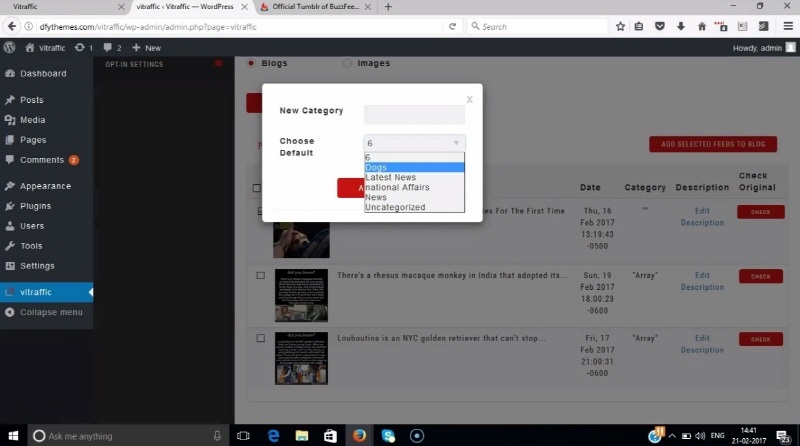This screenshot has height=446, width=800.
Task: Open the Action Center notifications icon
Action: pyautogui.click(x=783, y=436)
